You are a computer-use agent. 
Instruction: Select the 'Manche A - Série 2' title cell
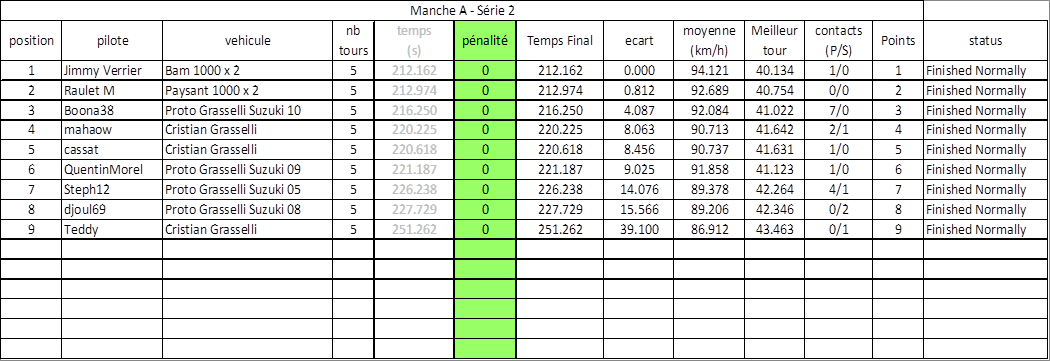pyautogui.click(x=461, y=11)
